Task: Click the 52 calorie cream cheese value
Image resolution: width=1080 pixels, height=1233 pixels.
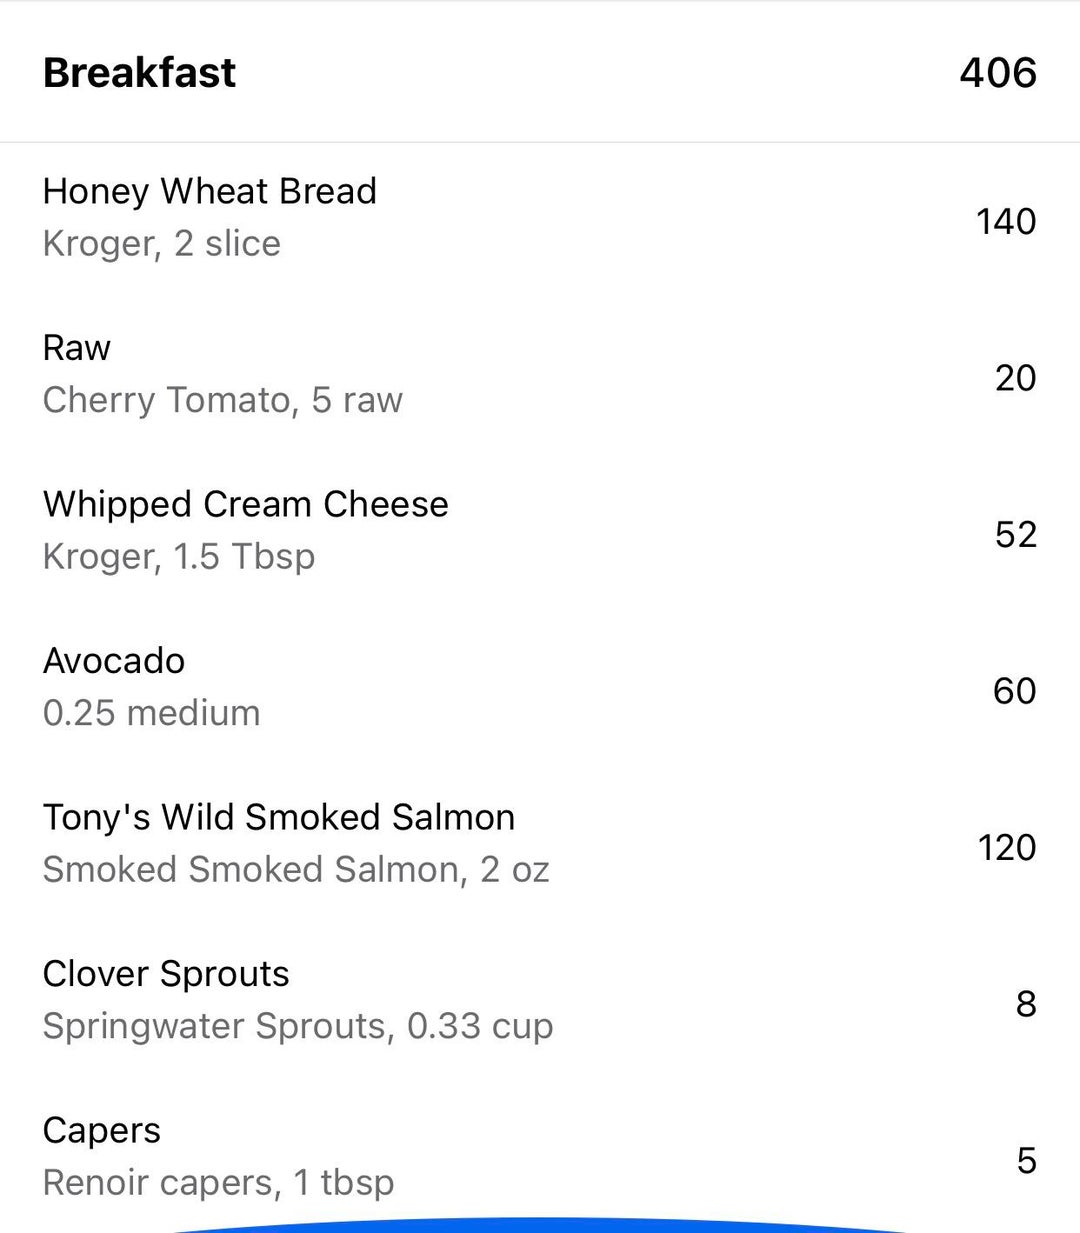Action: coord(1015,534)
